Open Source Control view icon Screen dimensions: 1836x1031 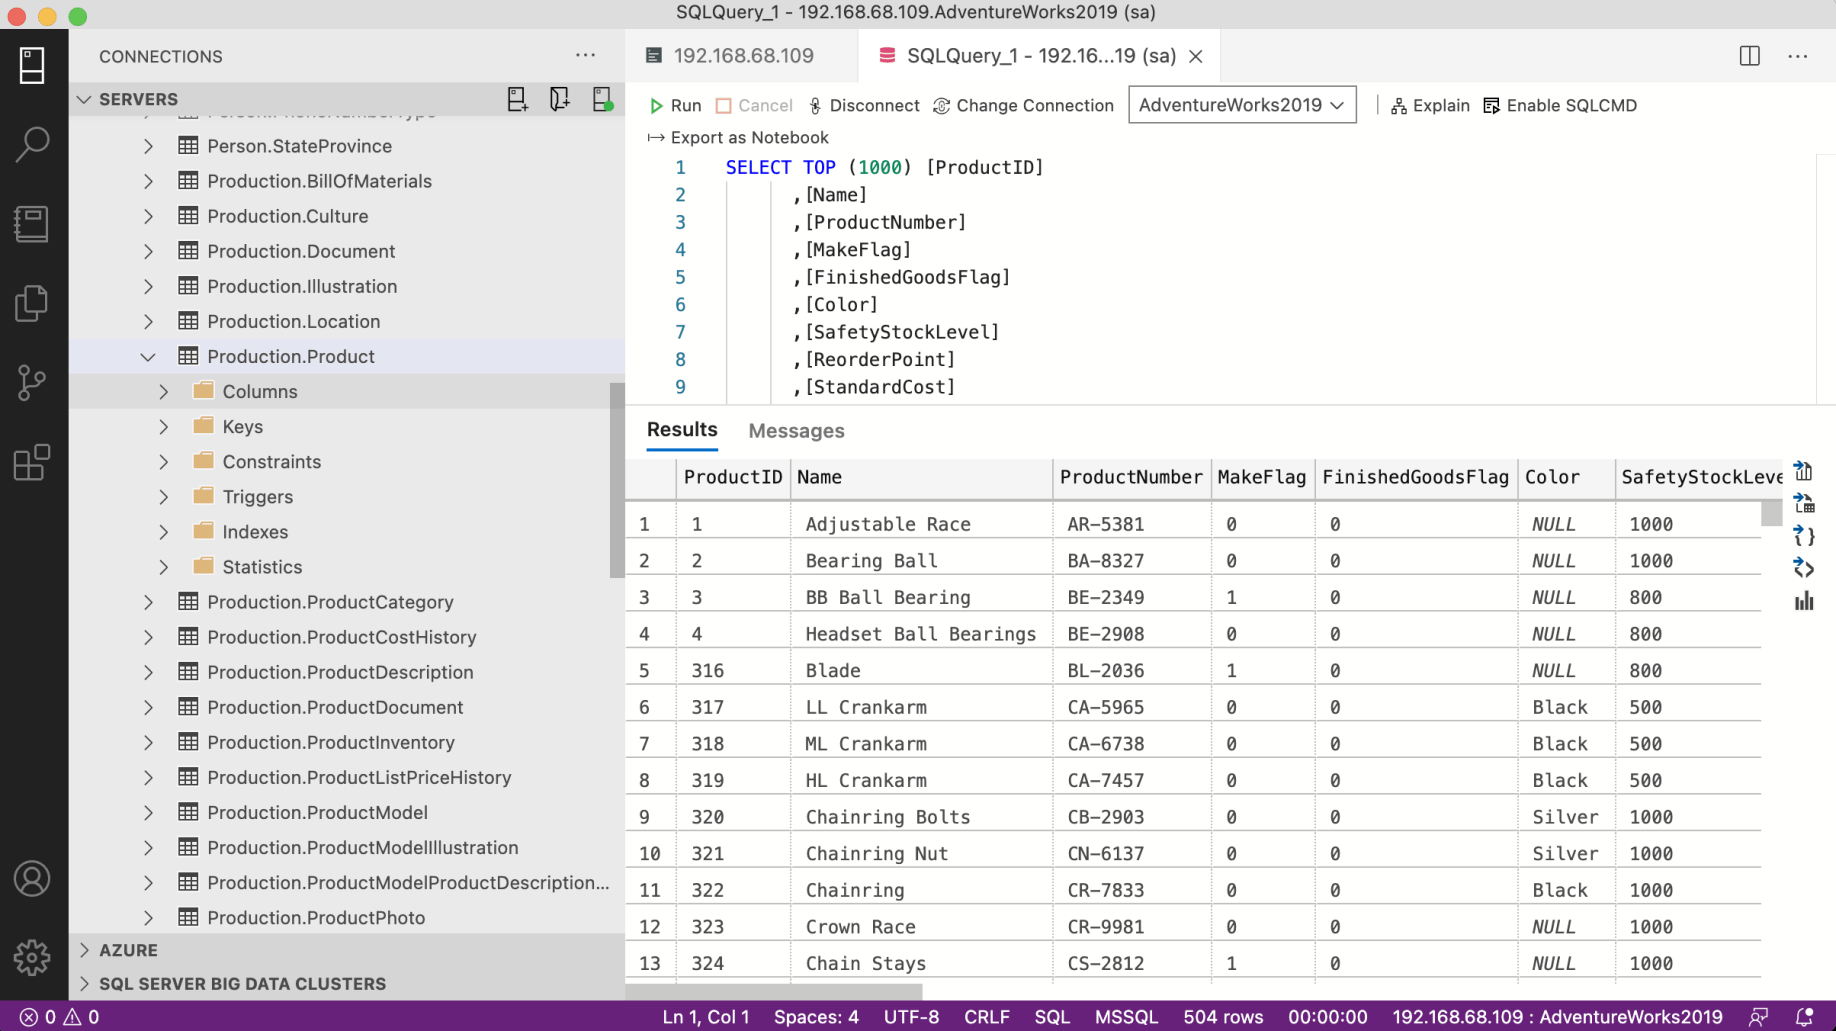click(x=32, y=383)
